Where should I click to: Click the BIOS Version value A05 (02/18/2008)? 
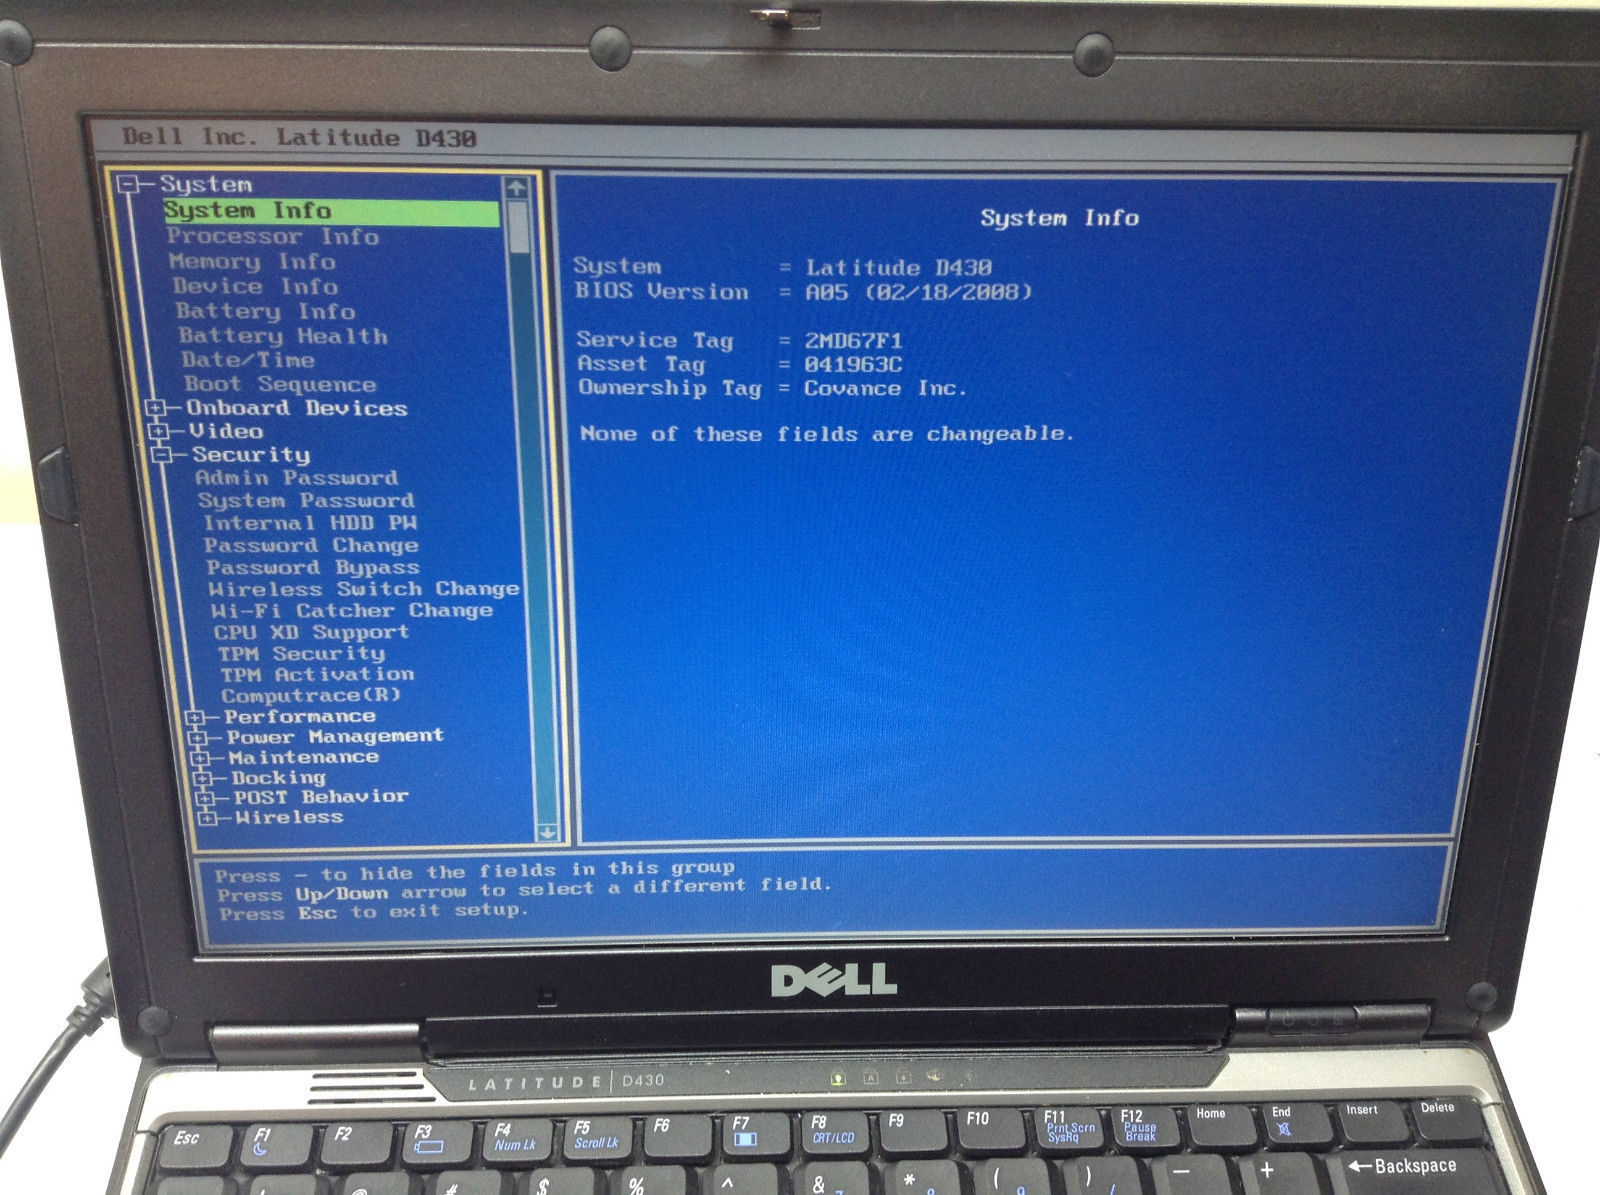[919, 292]
